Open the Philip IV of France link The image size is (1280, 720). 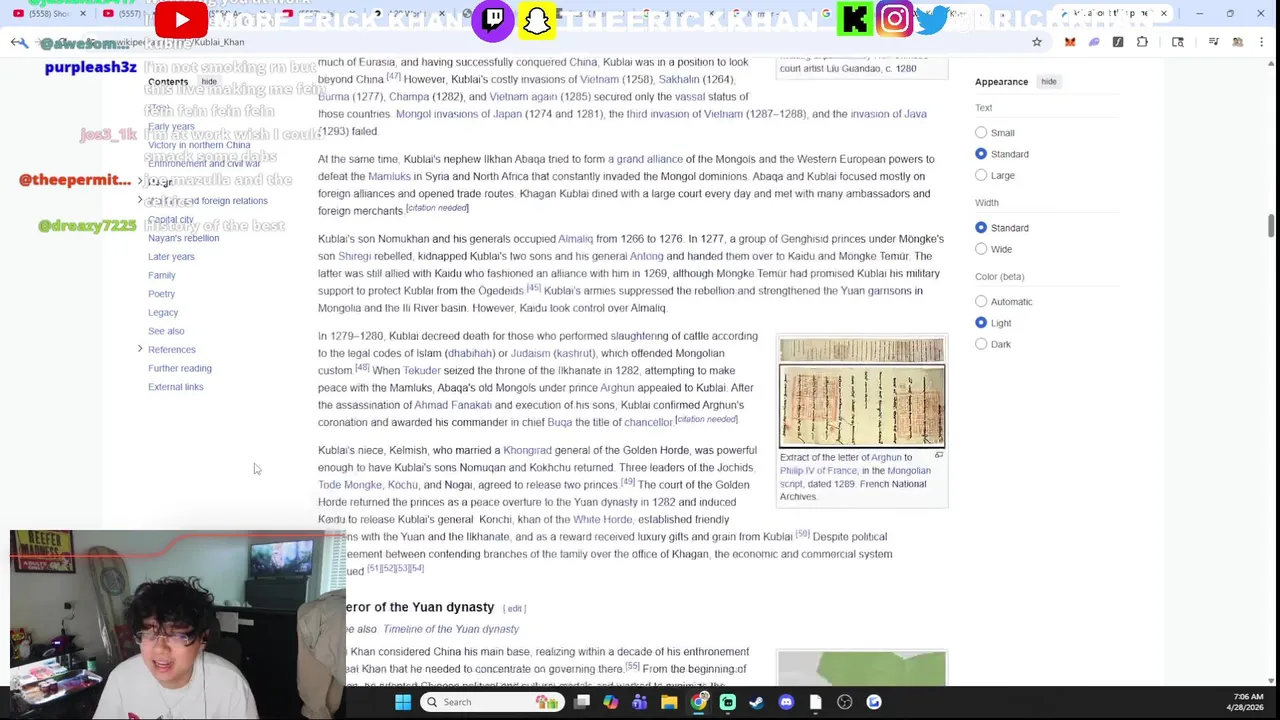[x=818, y=471]
